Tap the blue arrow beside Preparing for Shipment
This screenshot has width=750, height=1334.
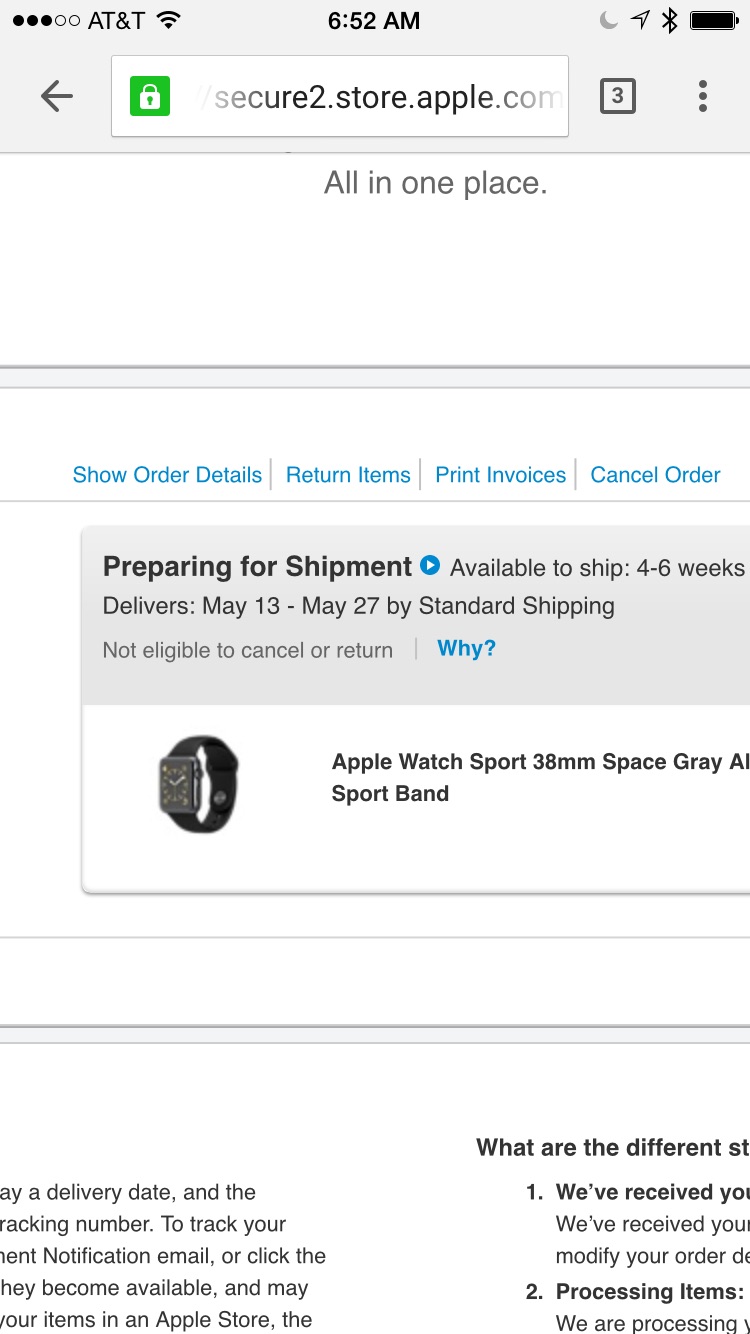[430, 565]
